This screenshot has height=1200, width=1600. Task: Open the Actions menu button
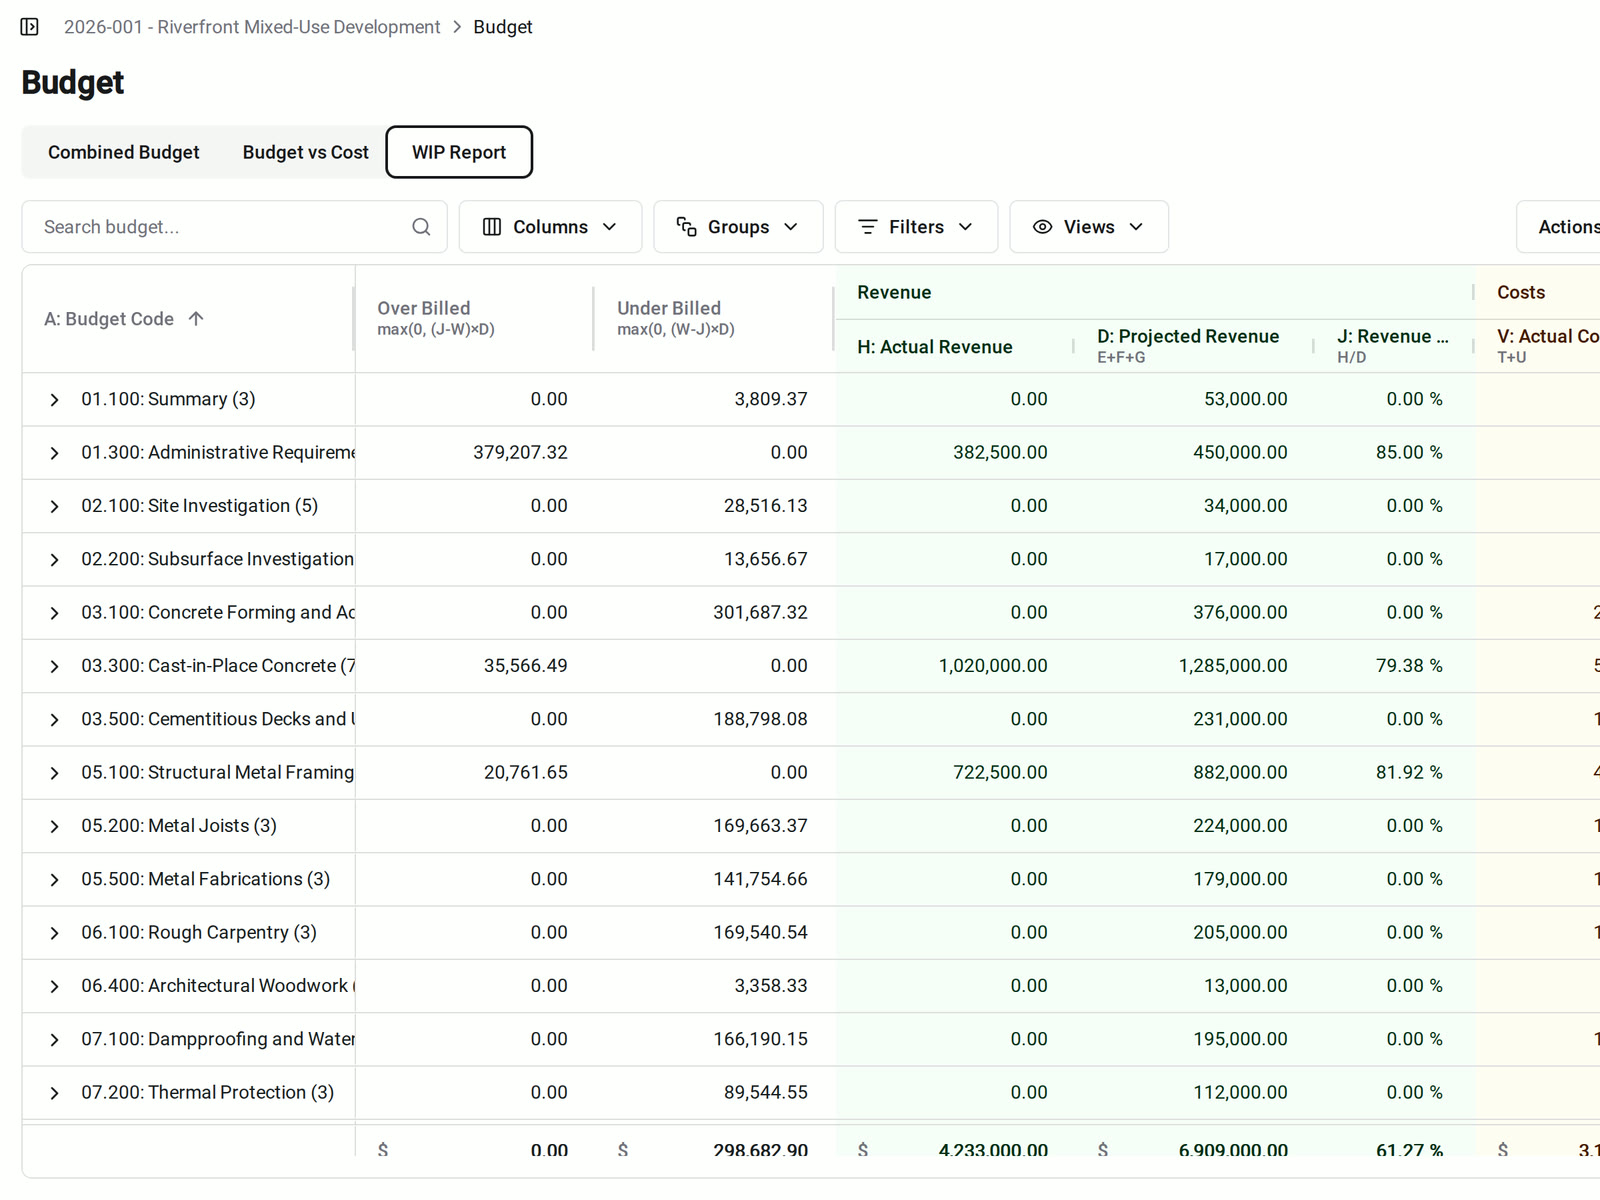(x=1560, y=227)
